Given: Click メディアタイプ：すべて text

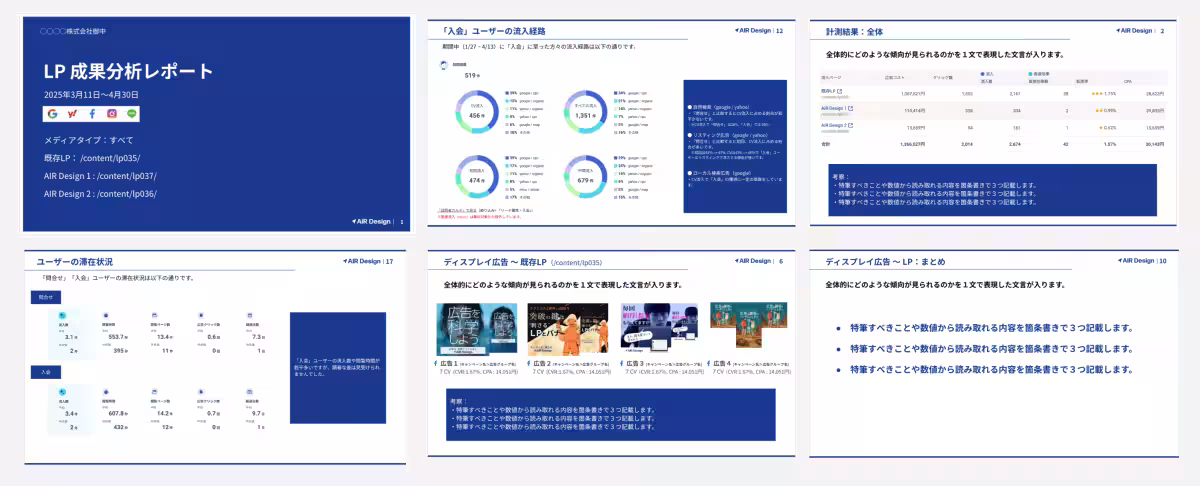Looking at the screenshot, I should [88, 140].
